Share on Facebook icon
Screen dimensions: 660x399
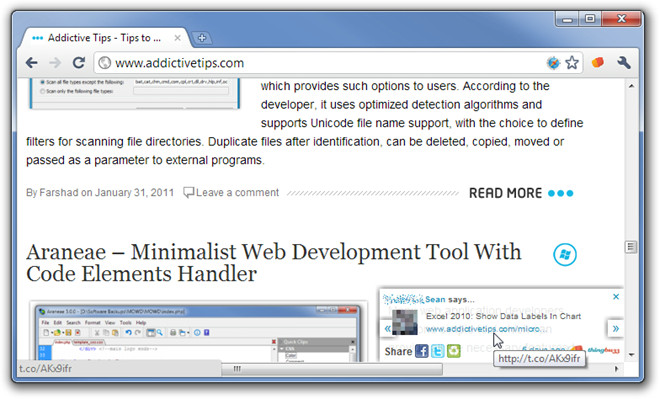click(422, 351)
